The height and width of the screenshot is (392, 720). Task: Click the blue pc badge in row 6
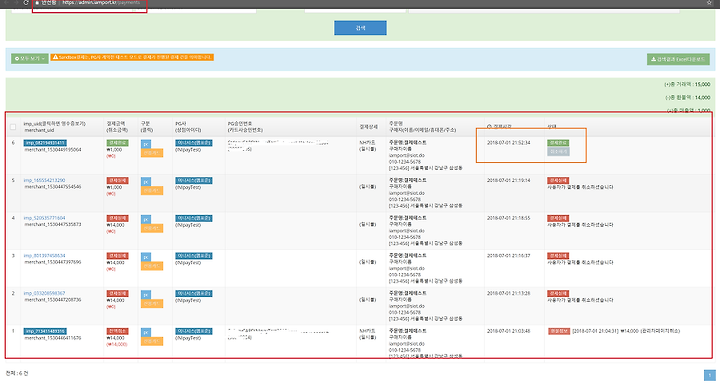tap(146, 144)
